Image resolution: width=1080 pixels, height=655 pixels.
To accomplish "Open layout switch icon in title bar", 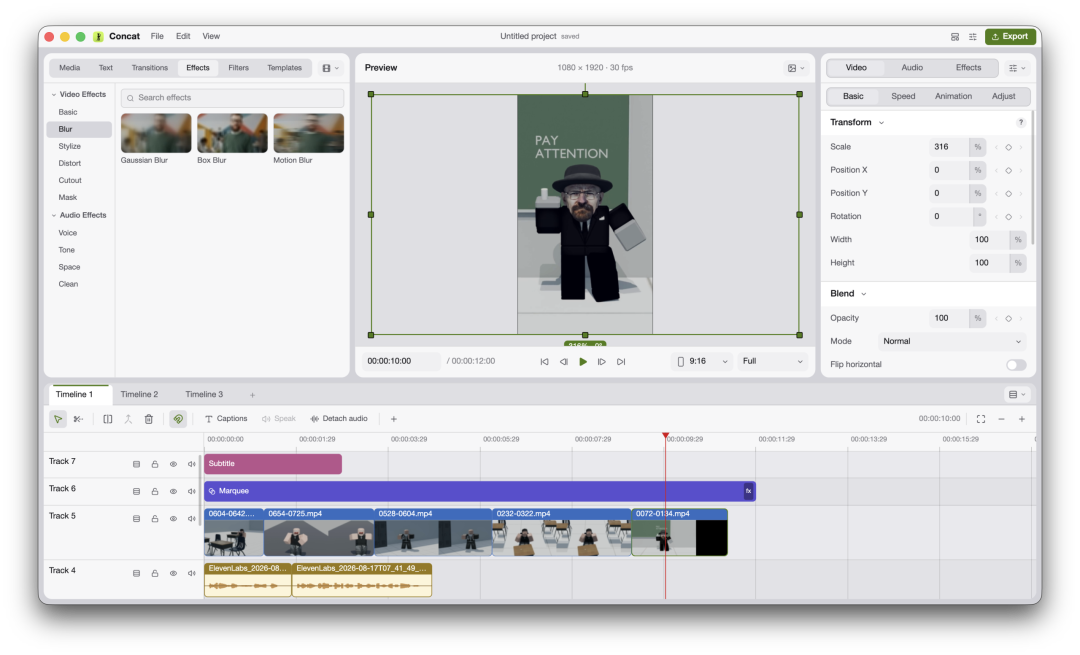I will point(955,37).
